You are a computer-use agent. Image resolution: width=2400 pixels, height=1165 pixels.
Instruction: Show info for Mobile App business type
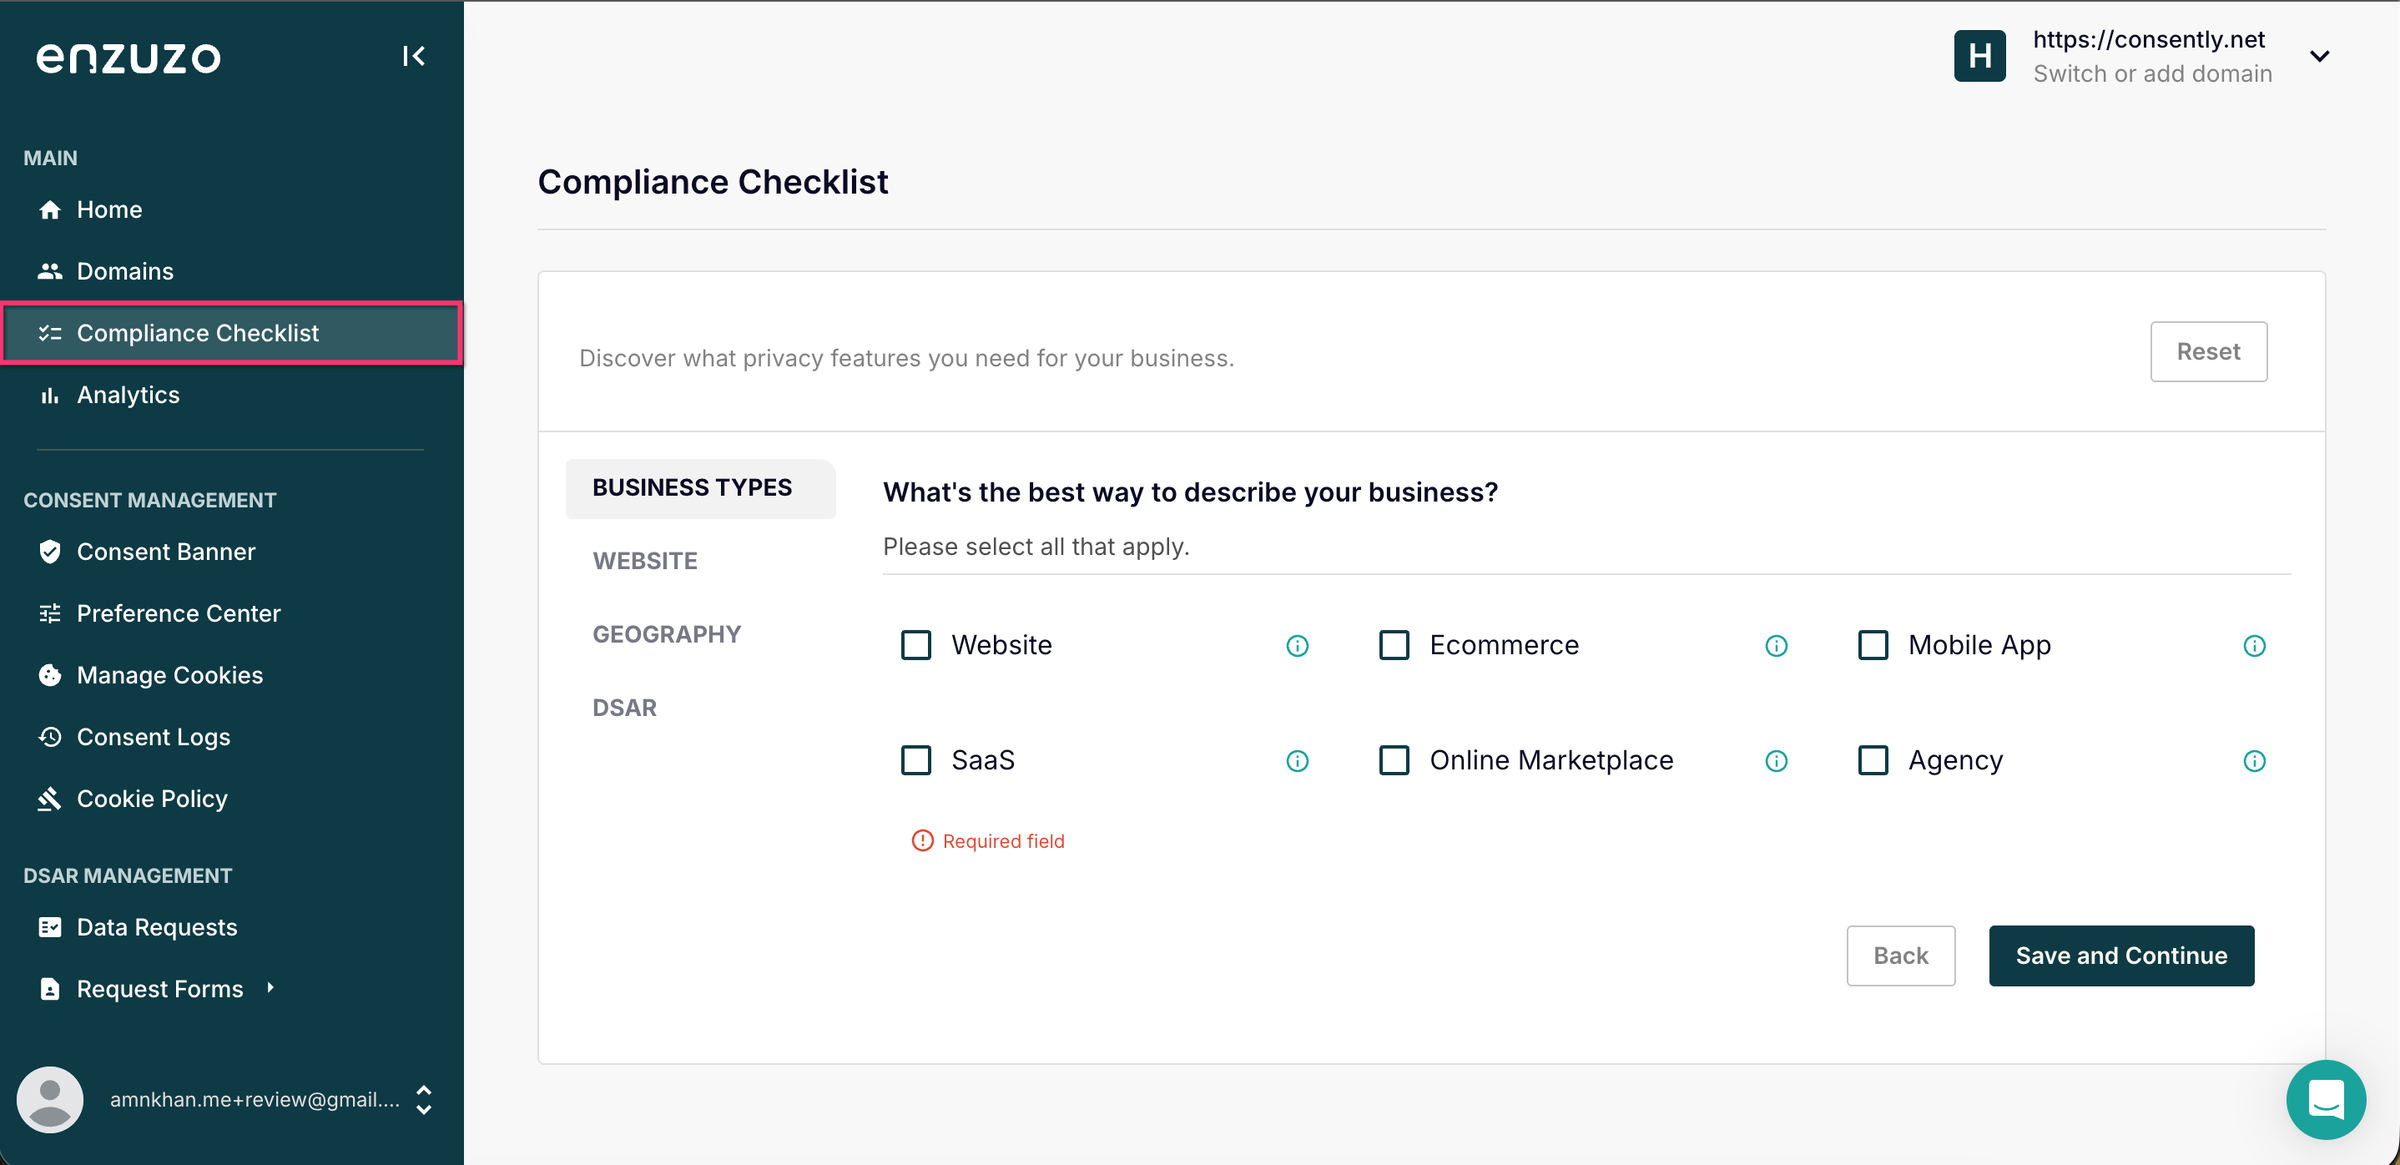pyautogui.click(x=2254, y=646)
